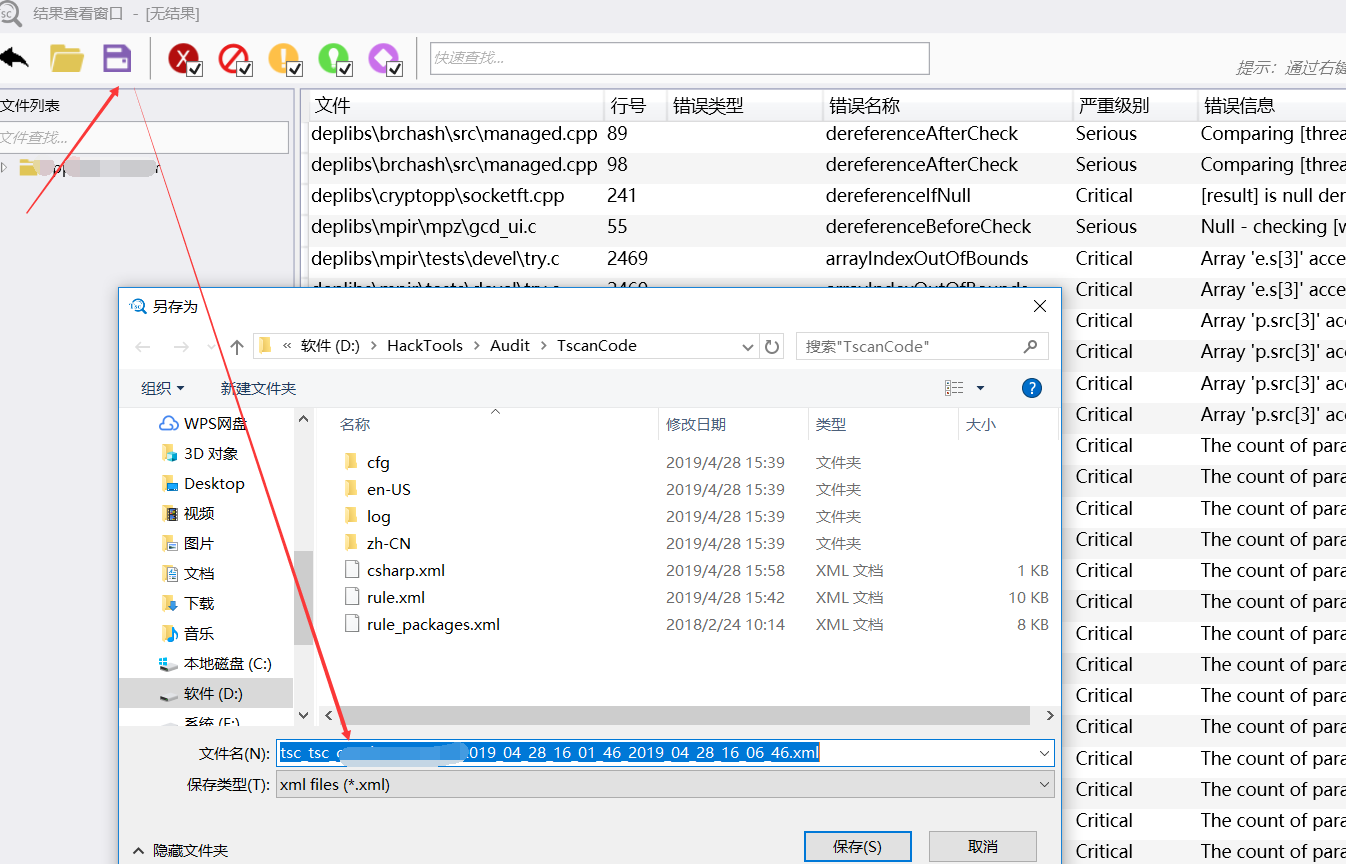The image size is (1346, 864).
Task: Open a results file using the folder icon
Action: coord(67,58)
